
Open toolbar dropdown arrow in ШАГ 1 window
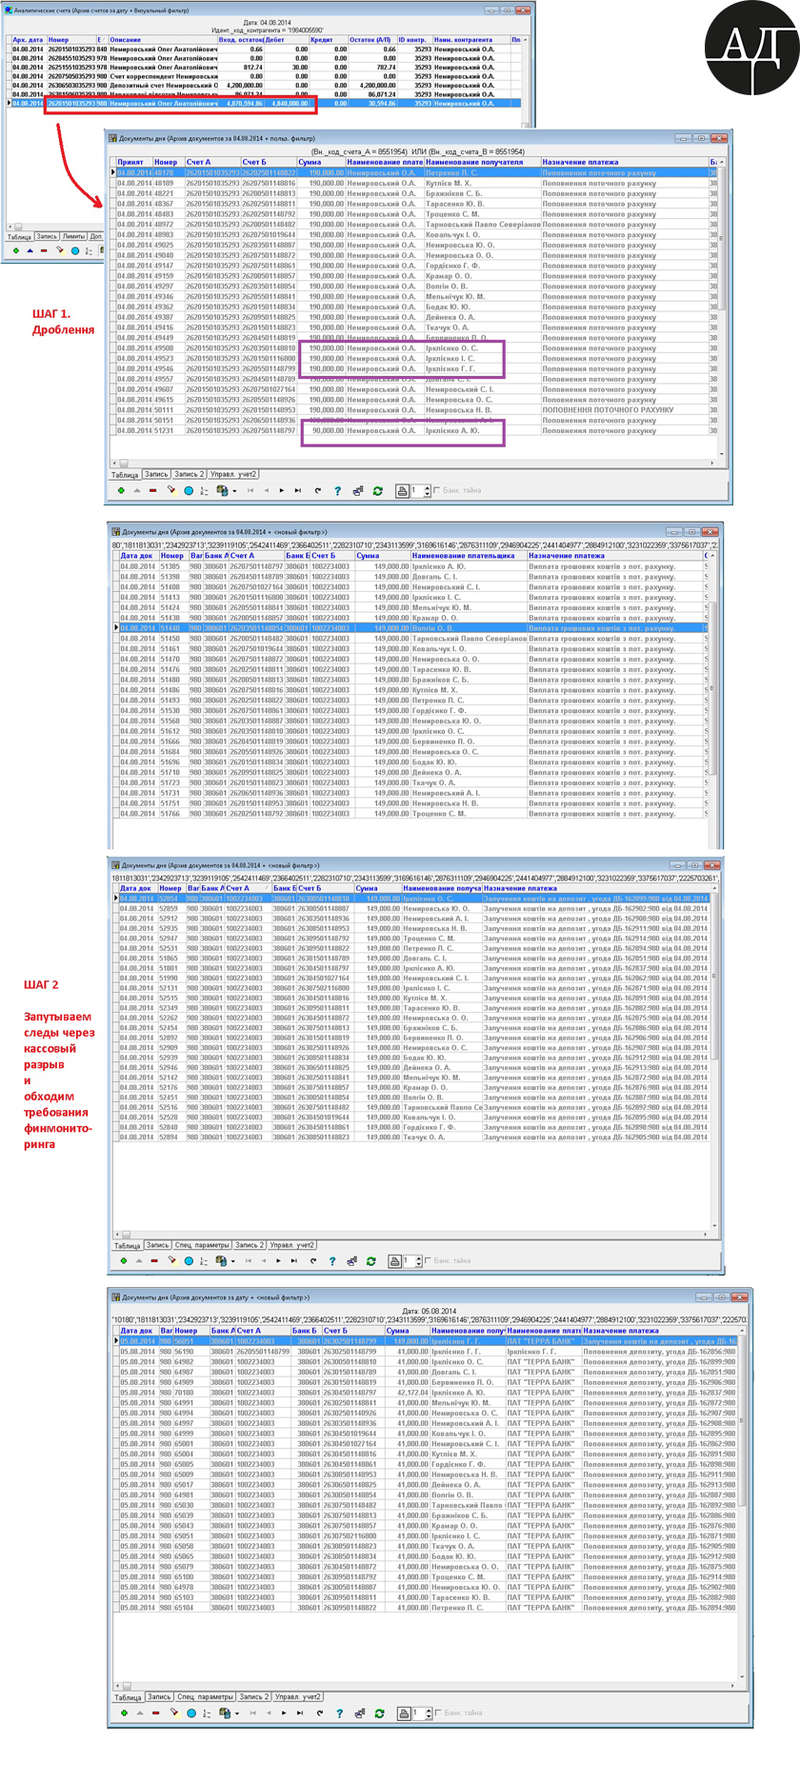[x=234, y=491]
